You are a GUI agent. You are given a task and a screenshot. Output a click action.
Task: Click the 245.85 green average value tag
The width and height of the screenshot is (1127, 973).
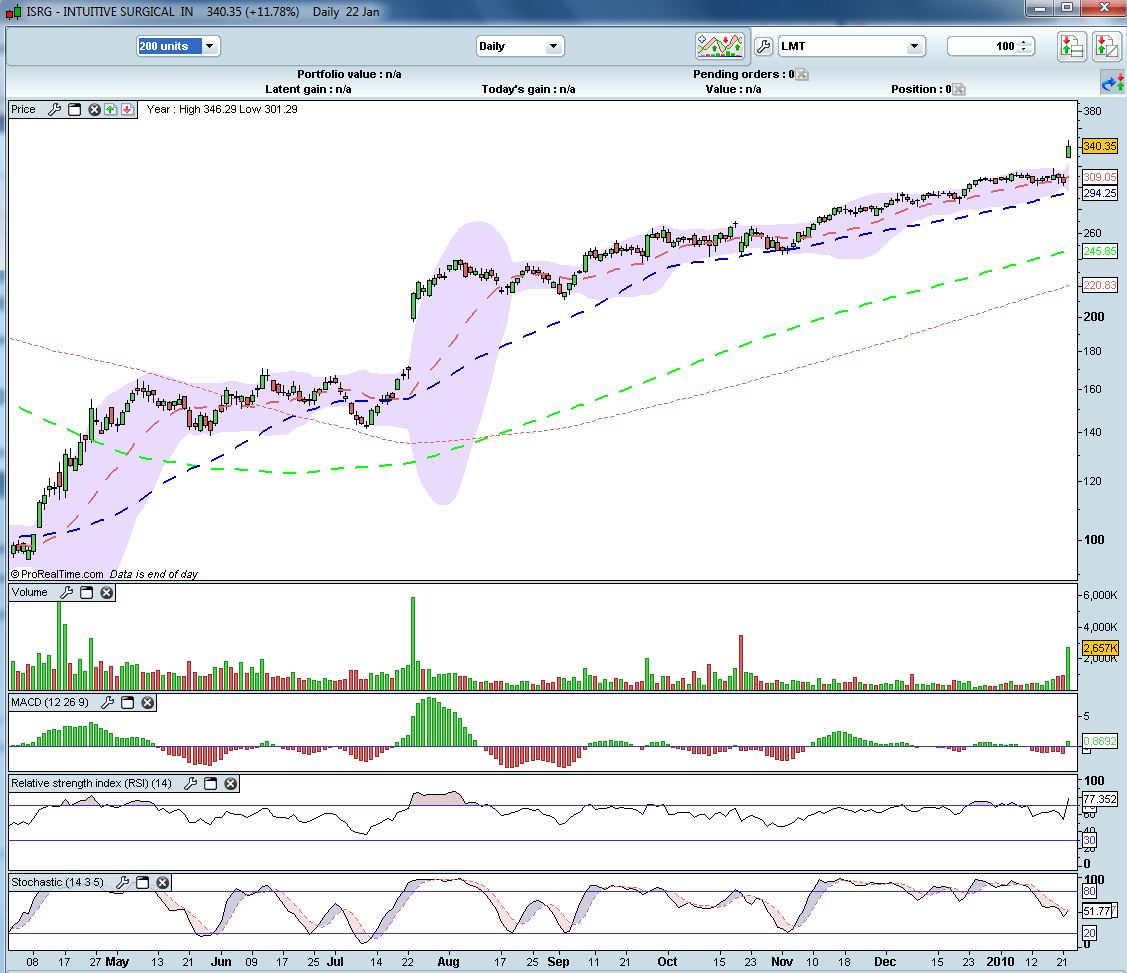[x=1100, y=252]
